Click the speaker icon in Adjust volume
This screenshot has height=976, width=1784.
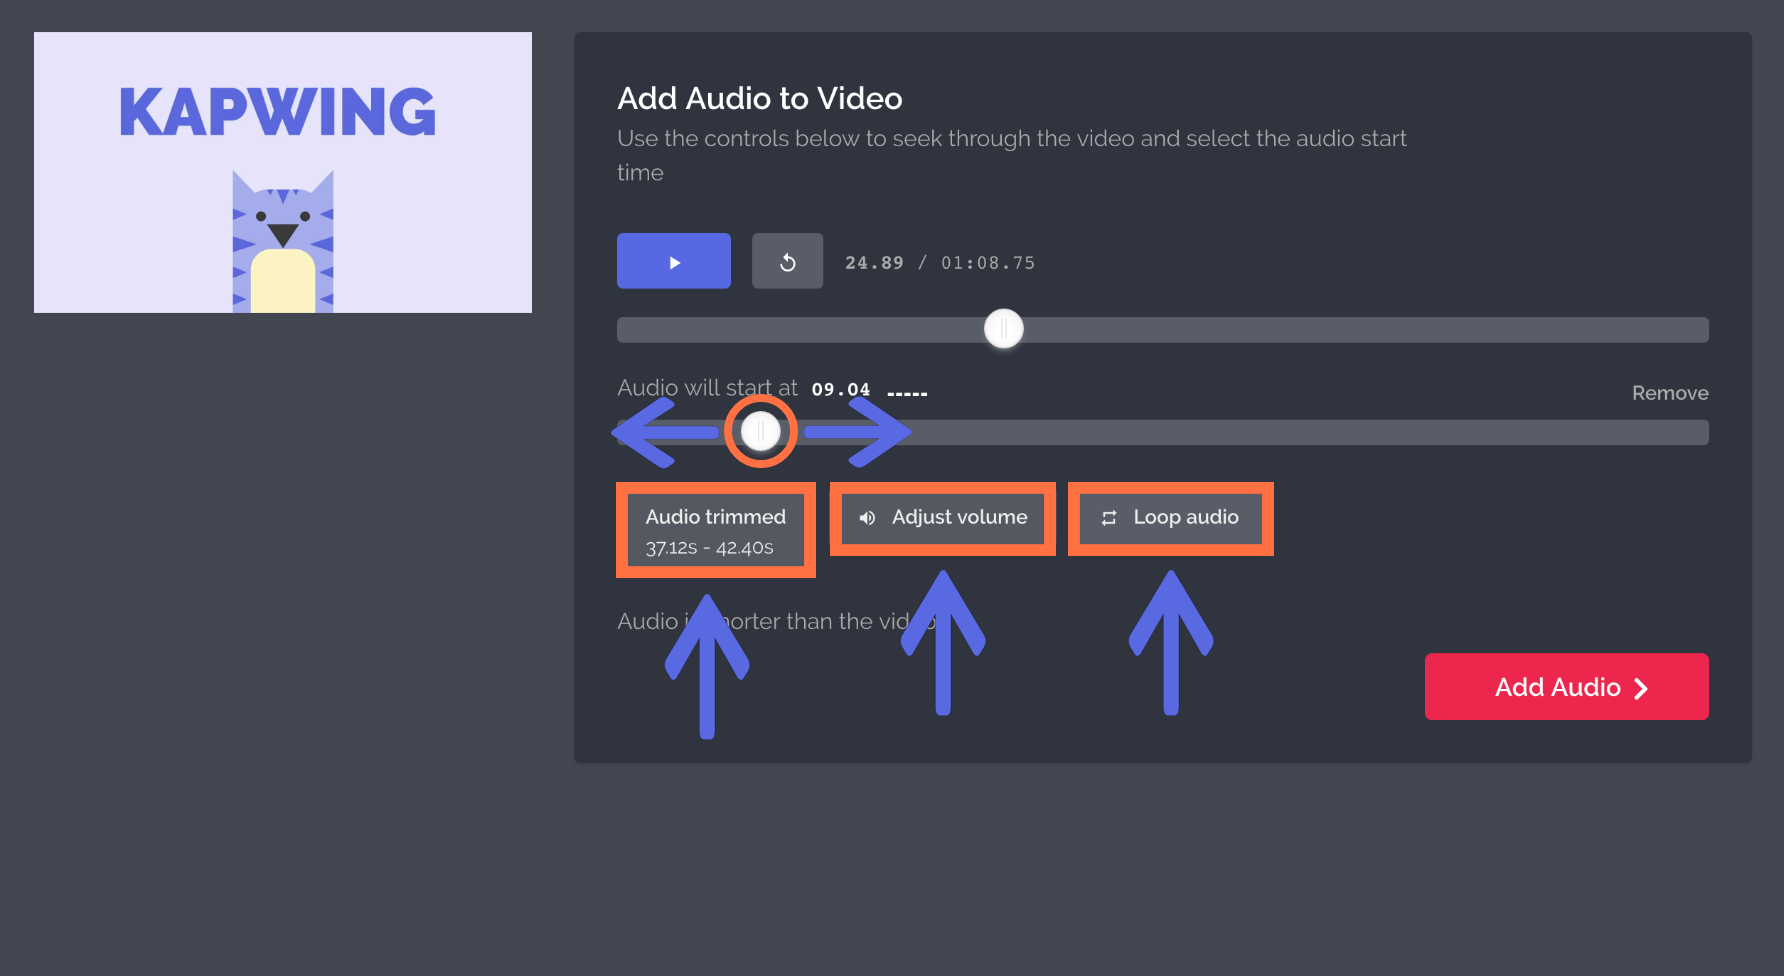point(867,518)
